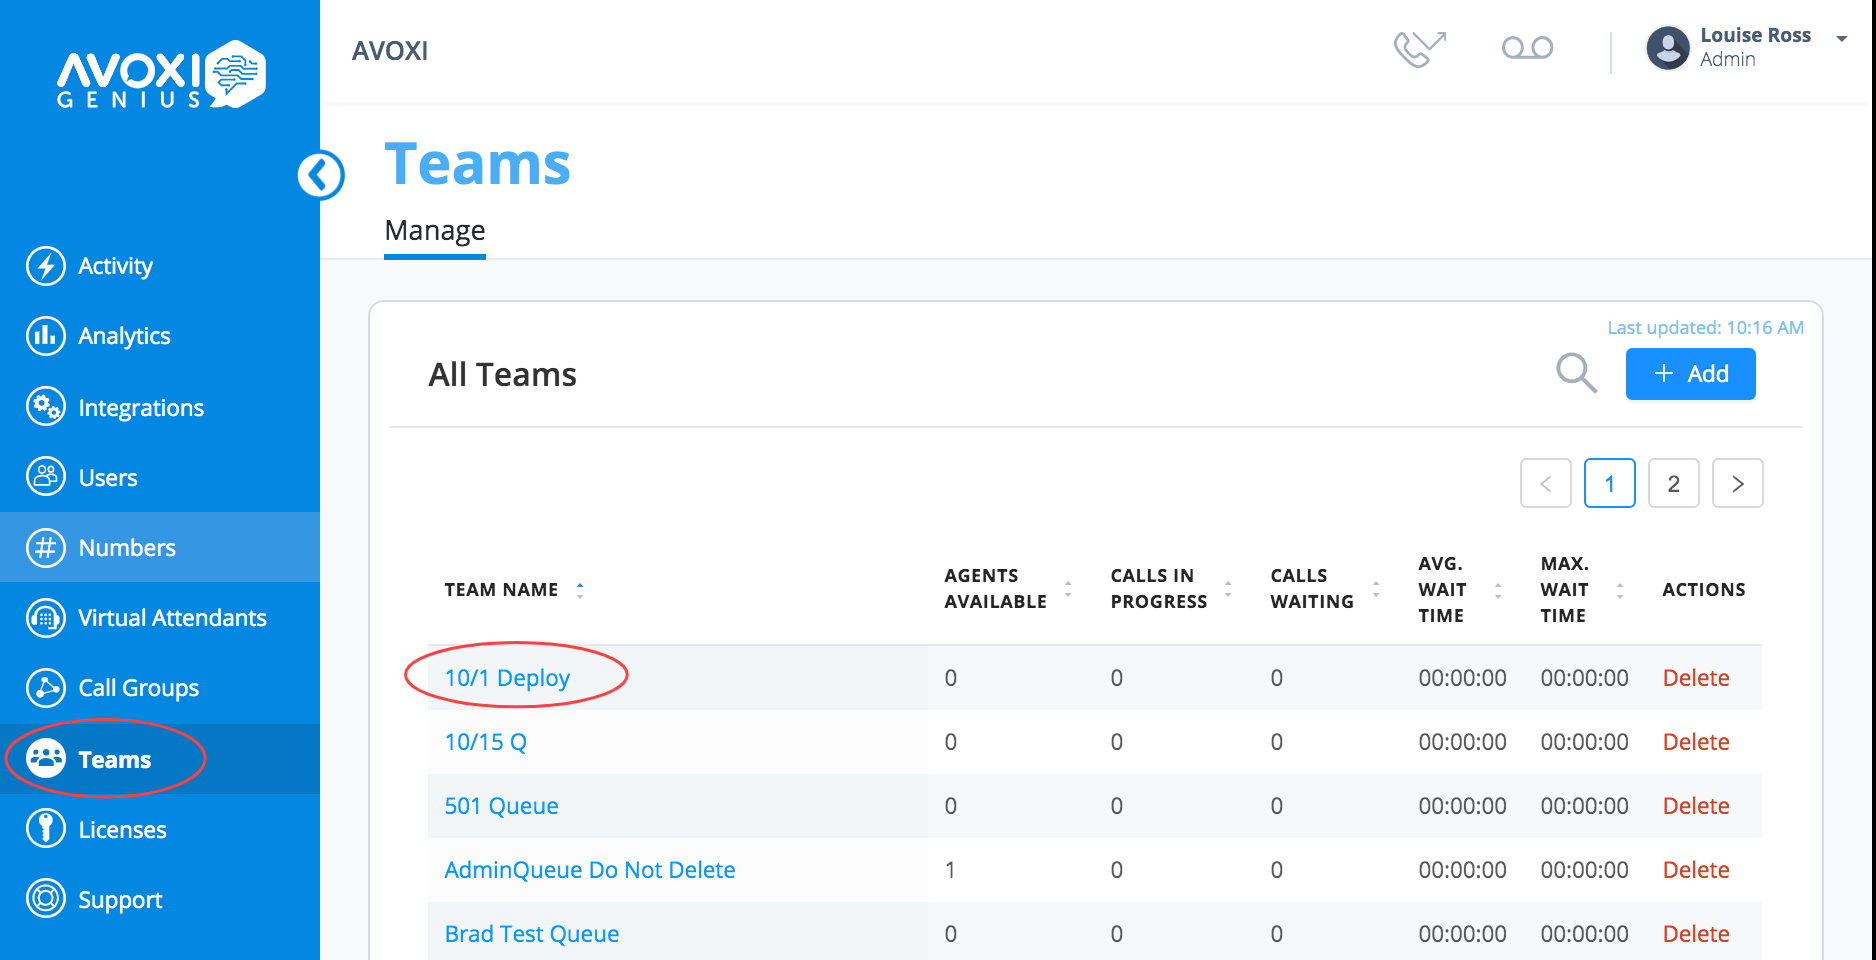Select the Analytics bar-chart icon

pos(46,336)
